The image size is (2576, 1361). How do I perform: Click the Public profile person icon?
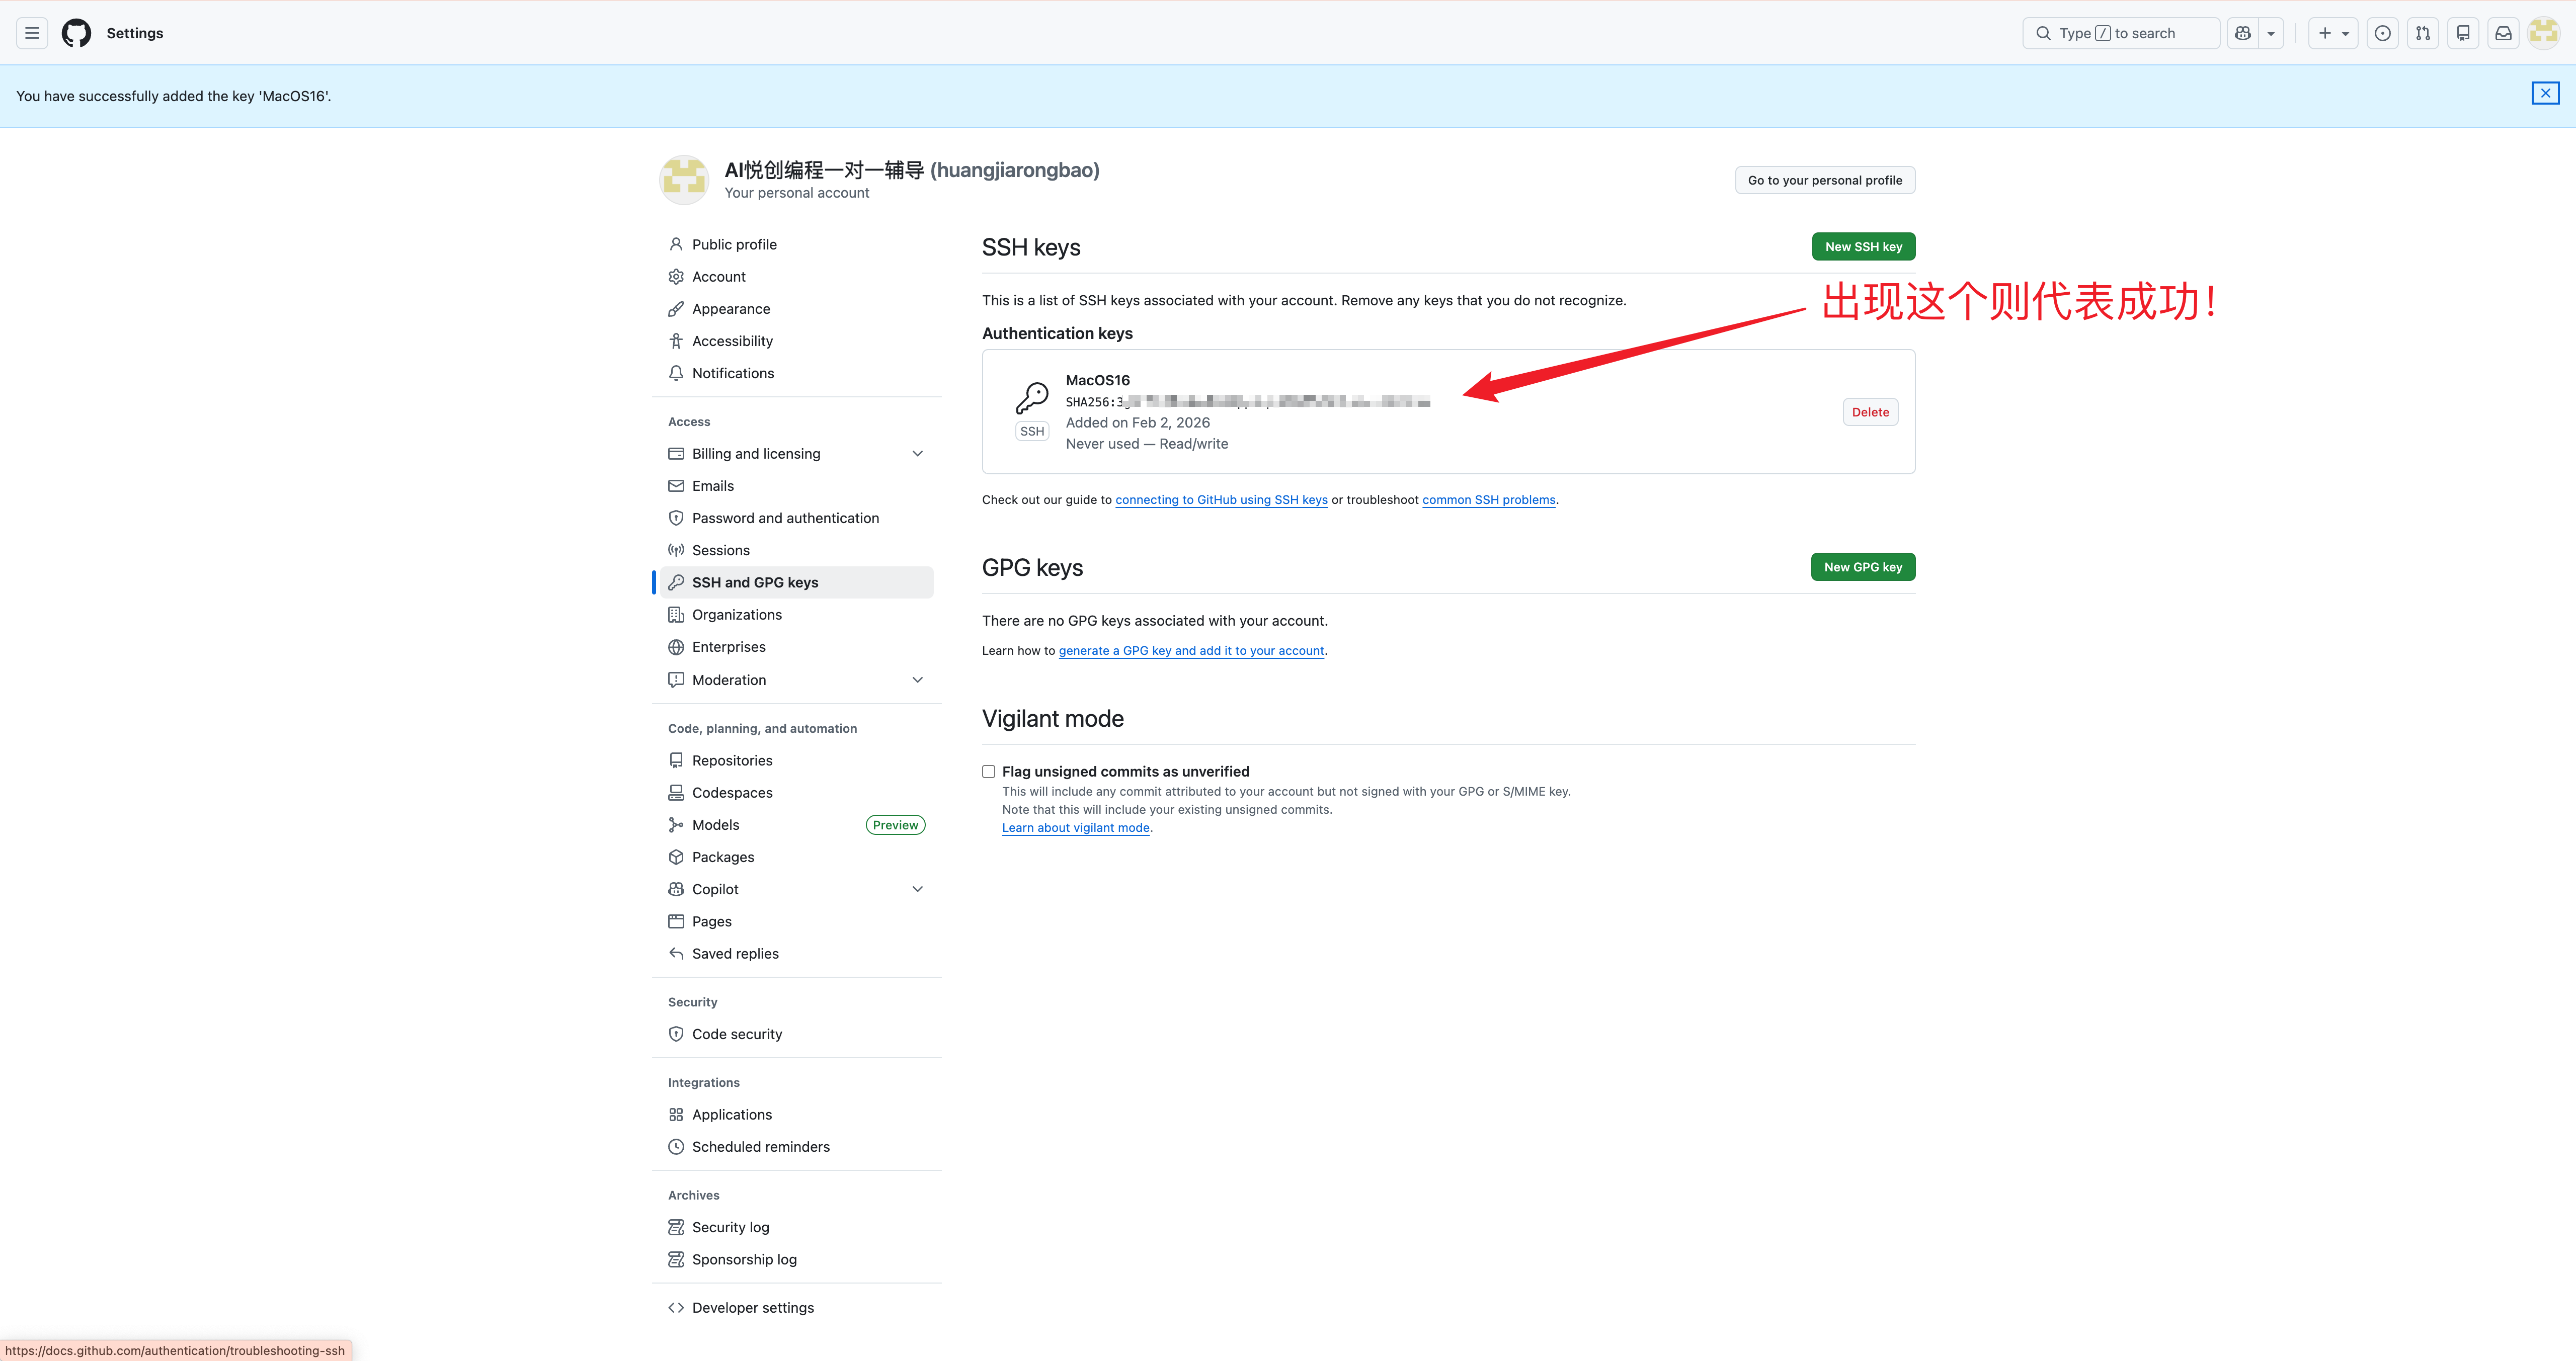[x=676, y=244]
